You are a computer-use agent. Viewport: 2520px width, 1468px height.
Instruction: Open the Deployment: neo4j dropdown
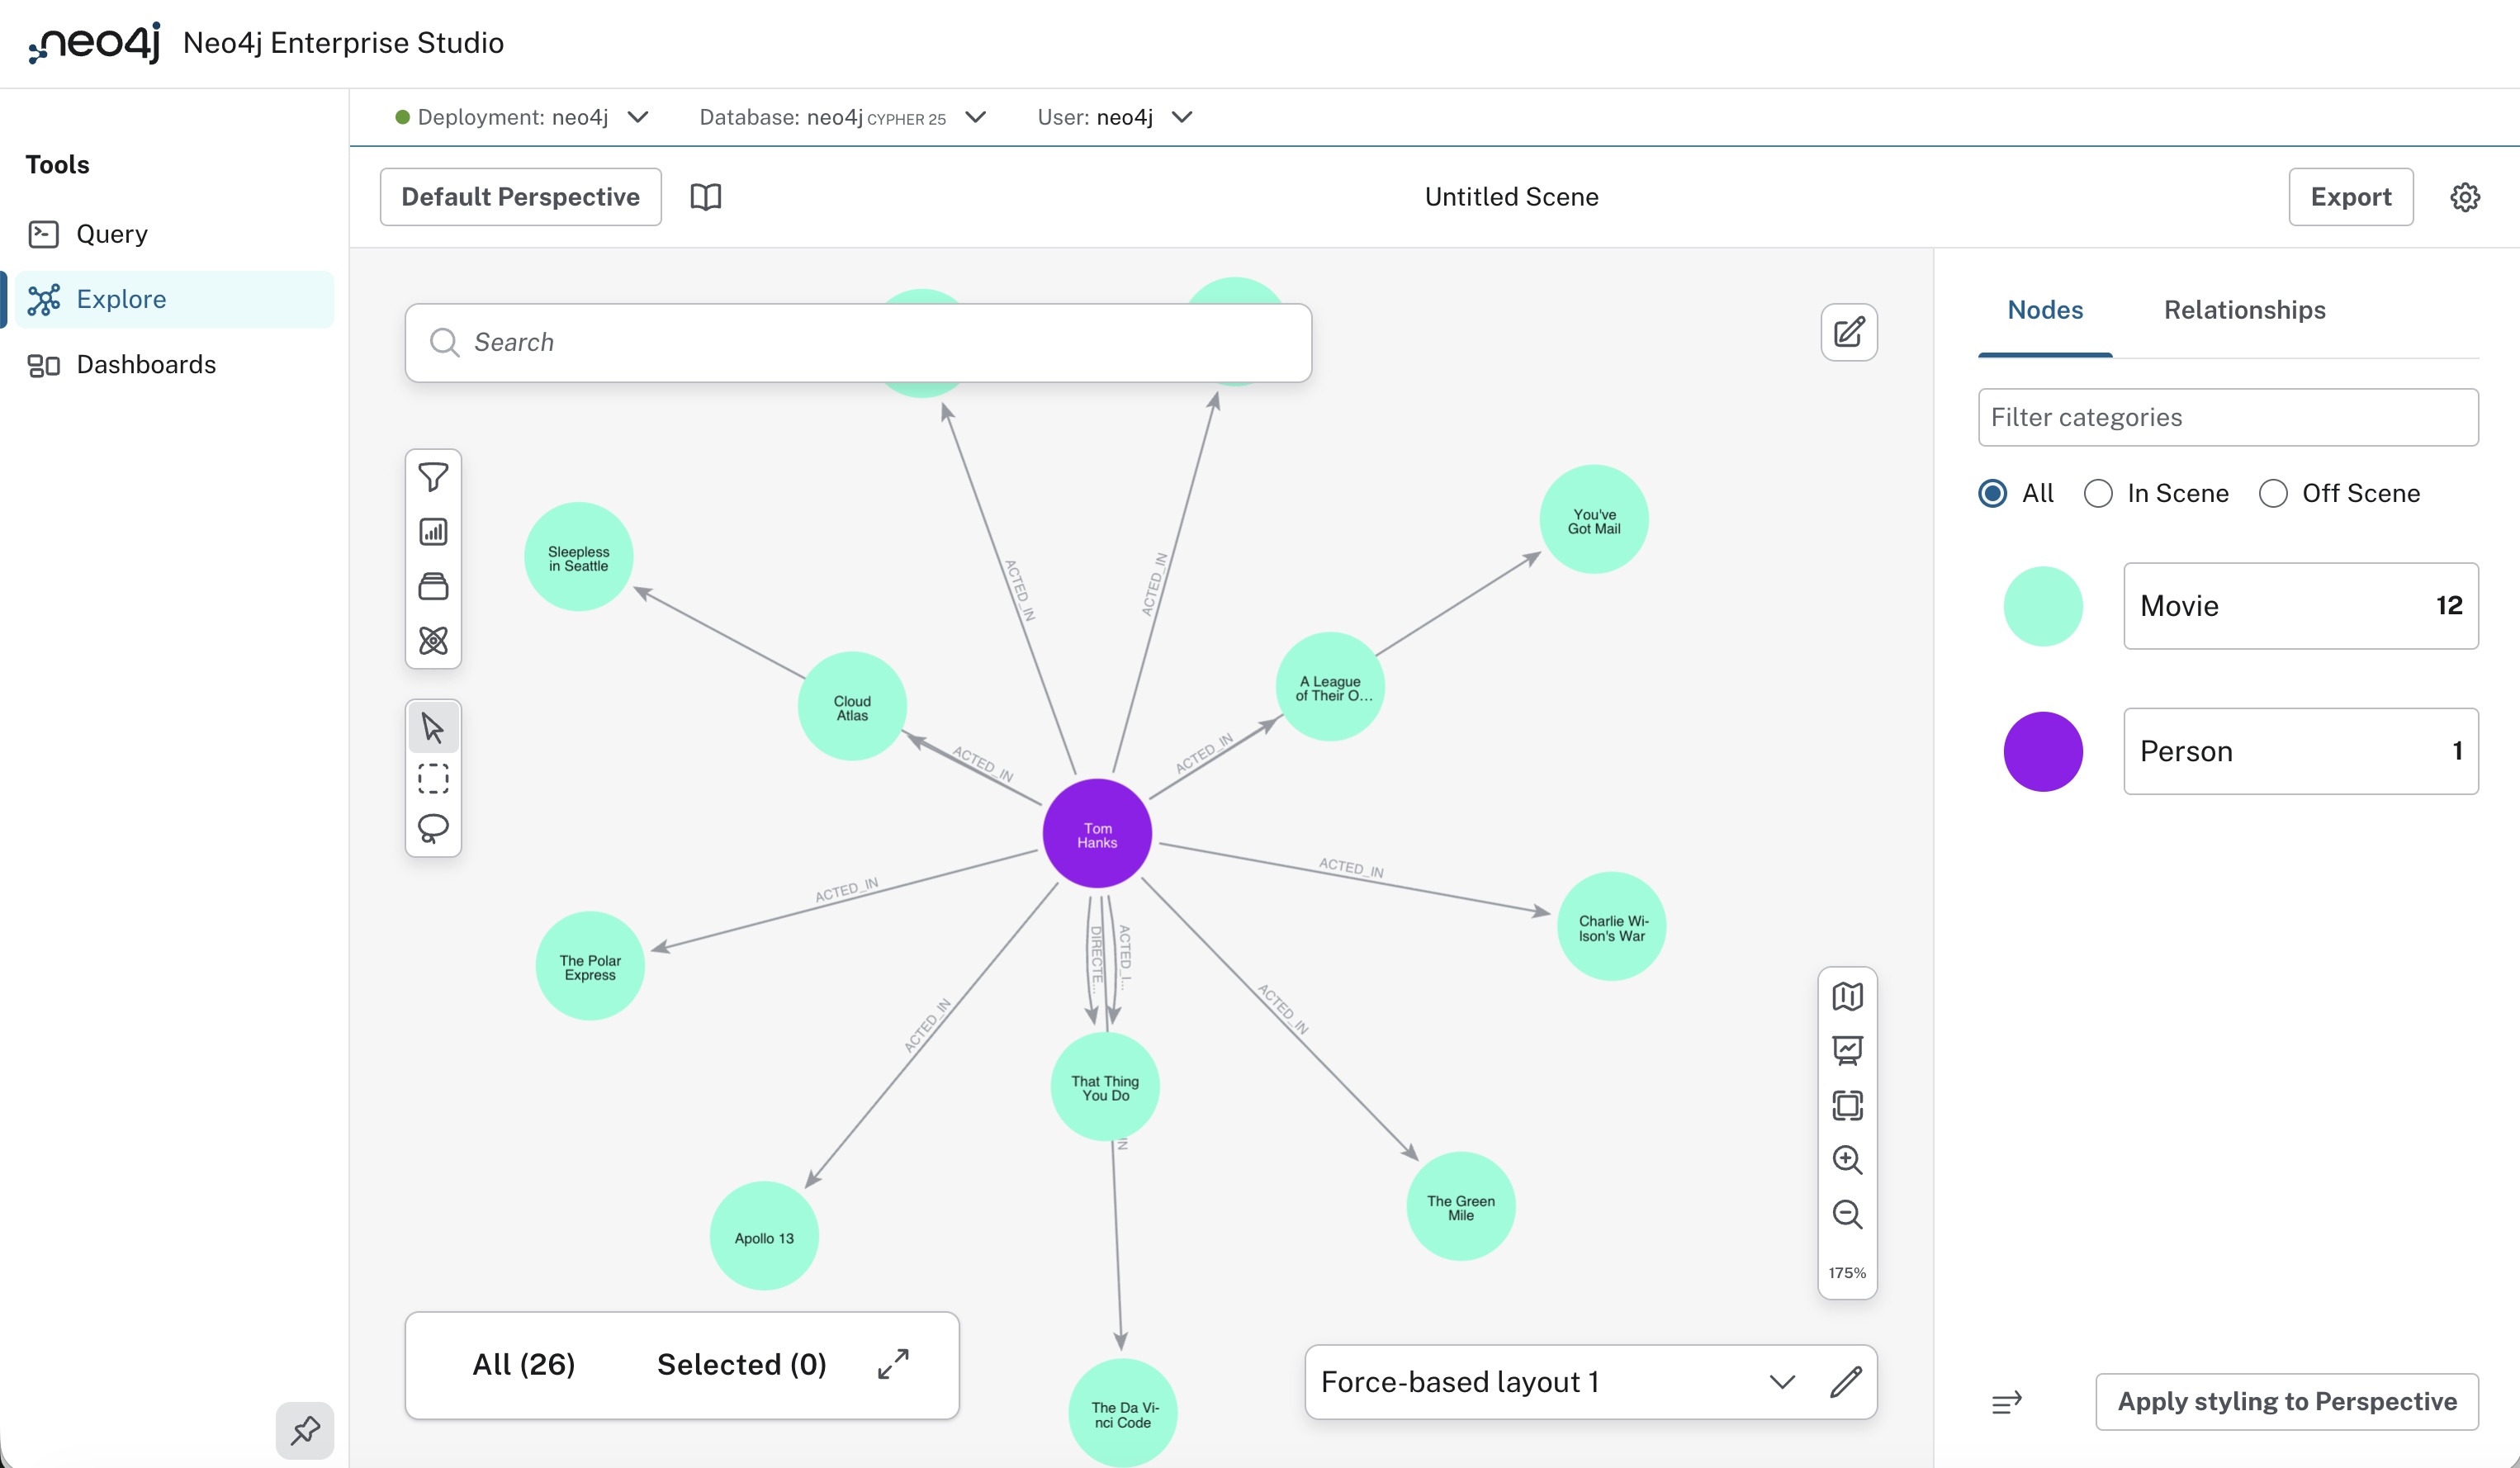522,117
